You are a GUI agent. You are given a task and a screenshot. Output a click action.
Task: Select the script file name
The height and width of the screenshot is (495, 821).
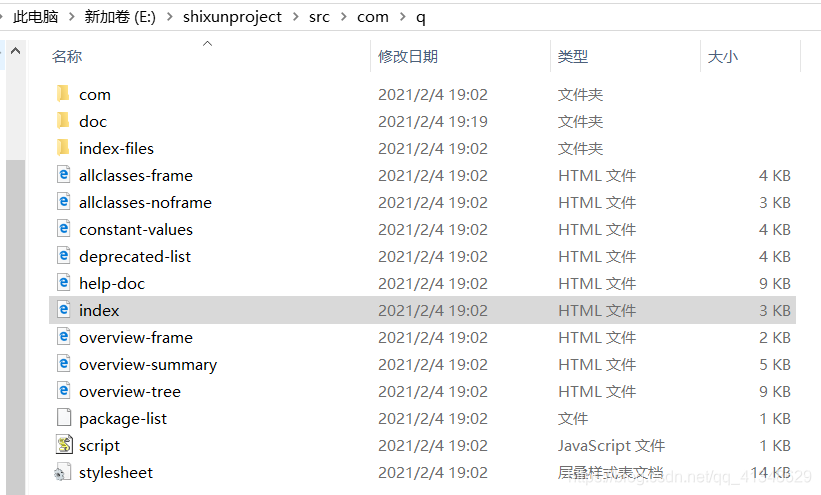(x=99, y=446)
